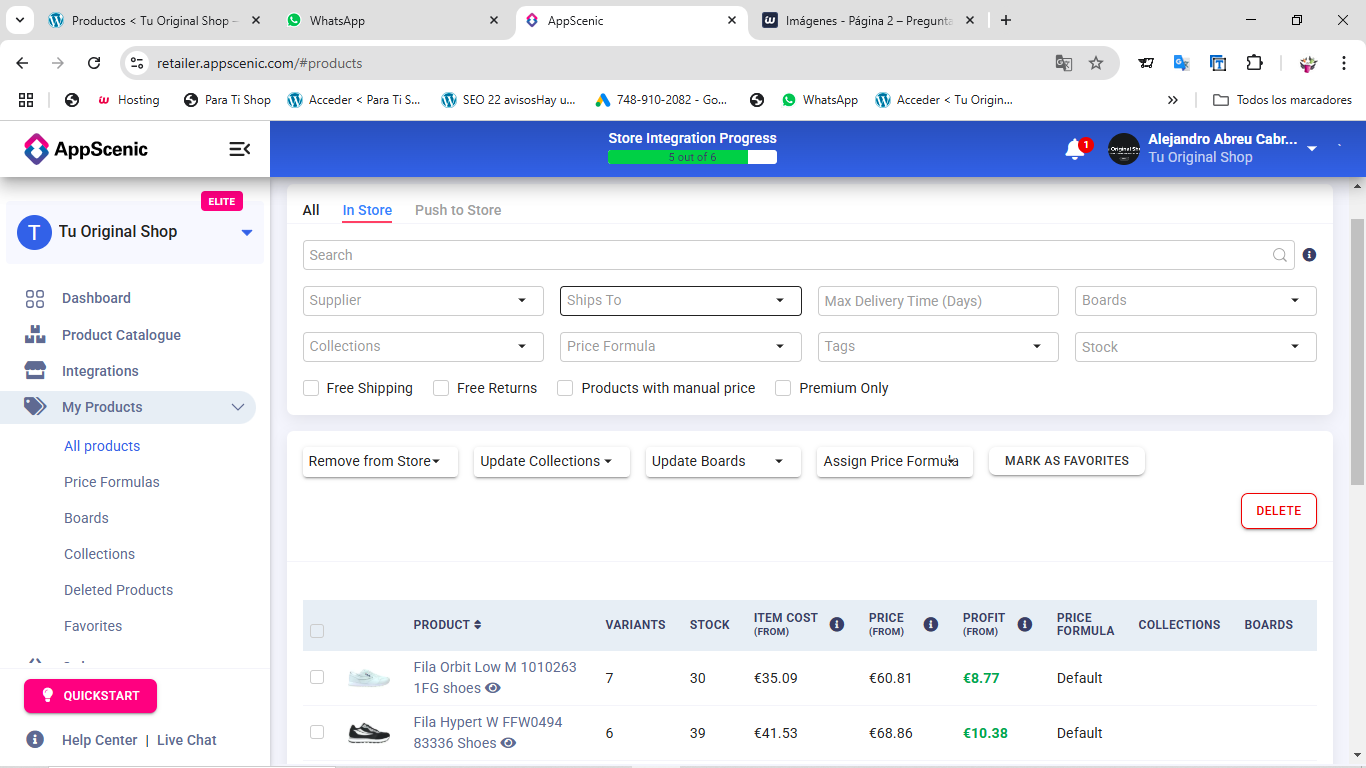Open the Supplier dropdown

tap(423, 301)
